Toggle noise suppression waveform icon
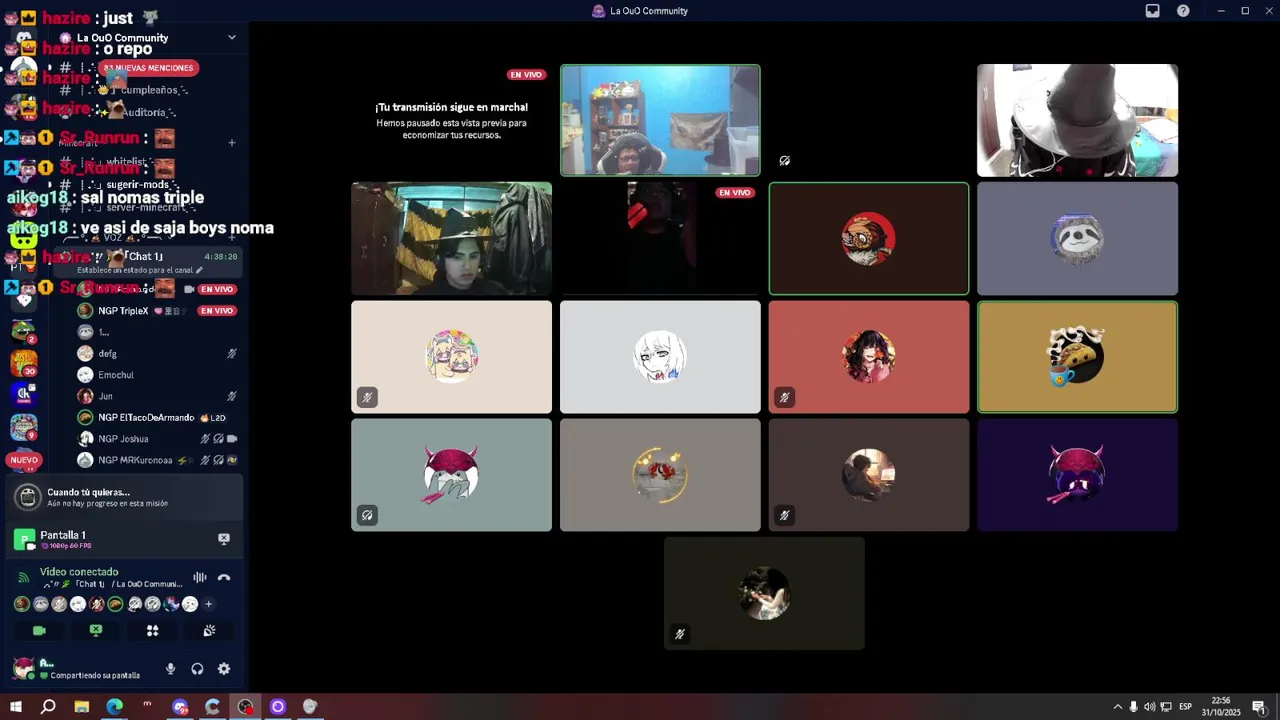The height and width of the screenshot is (720, 1280). click(x=200, y=578)
